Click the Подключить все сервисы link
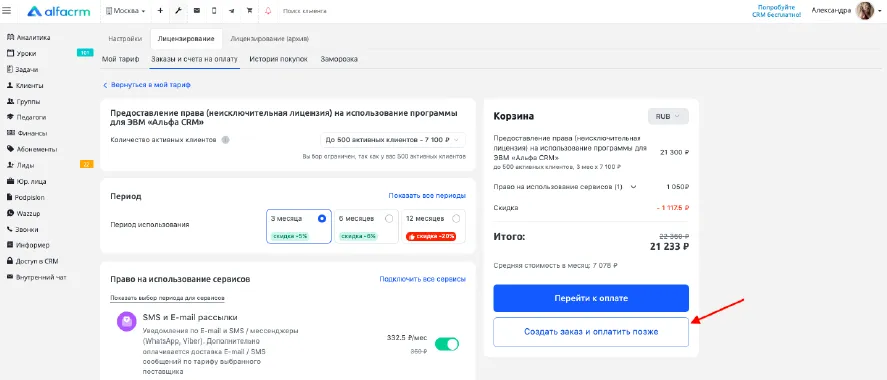Image resolution: width=887 pixels, height=380 pixels. (x=423, y=279)
